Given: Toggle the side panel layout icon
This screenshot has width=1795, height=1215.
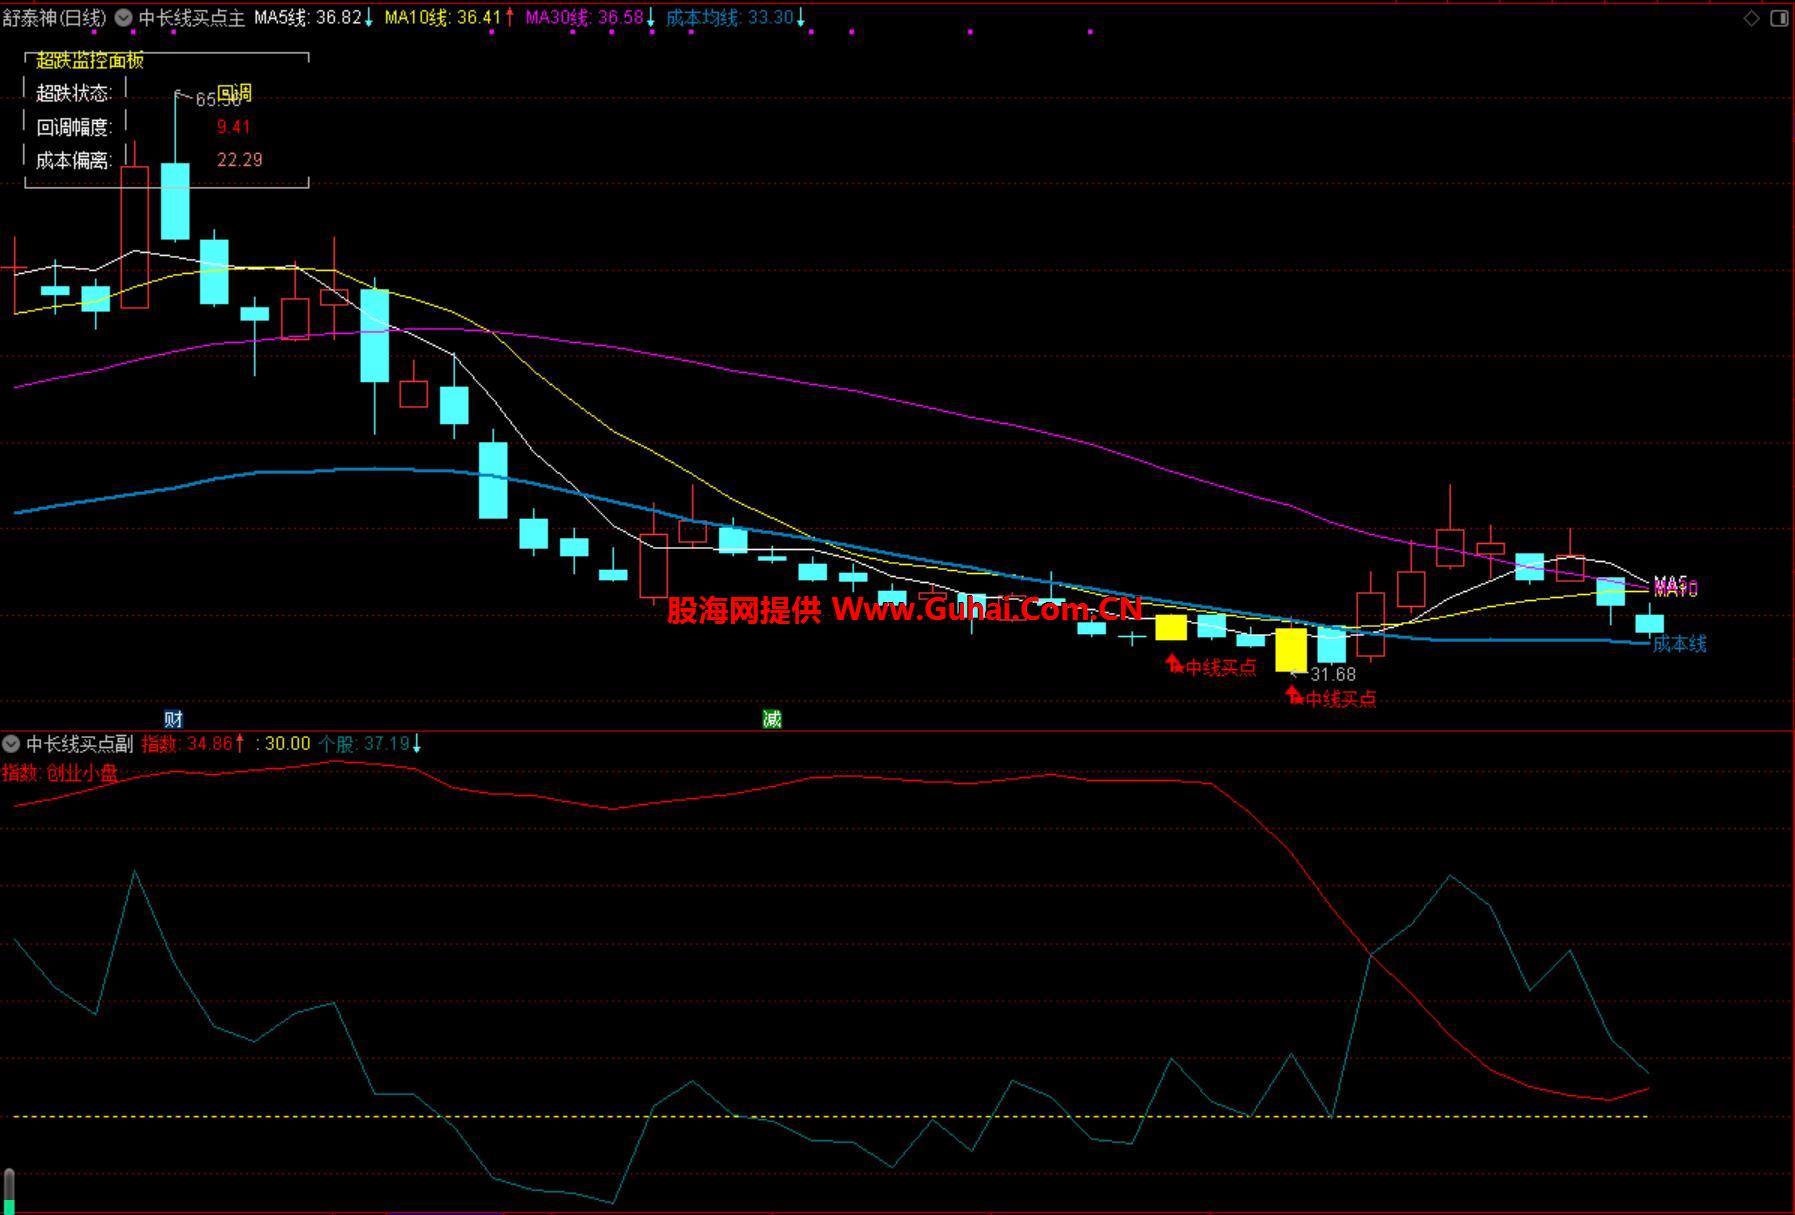Looking at the screenshot, I should click(1779, 18).
